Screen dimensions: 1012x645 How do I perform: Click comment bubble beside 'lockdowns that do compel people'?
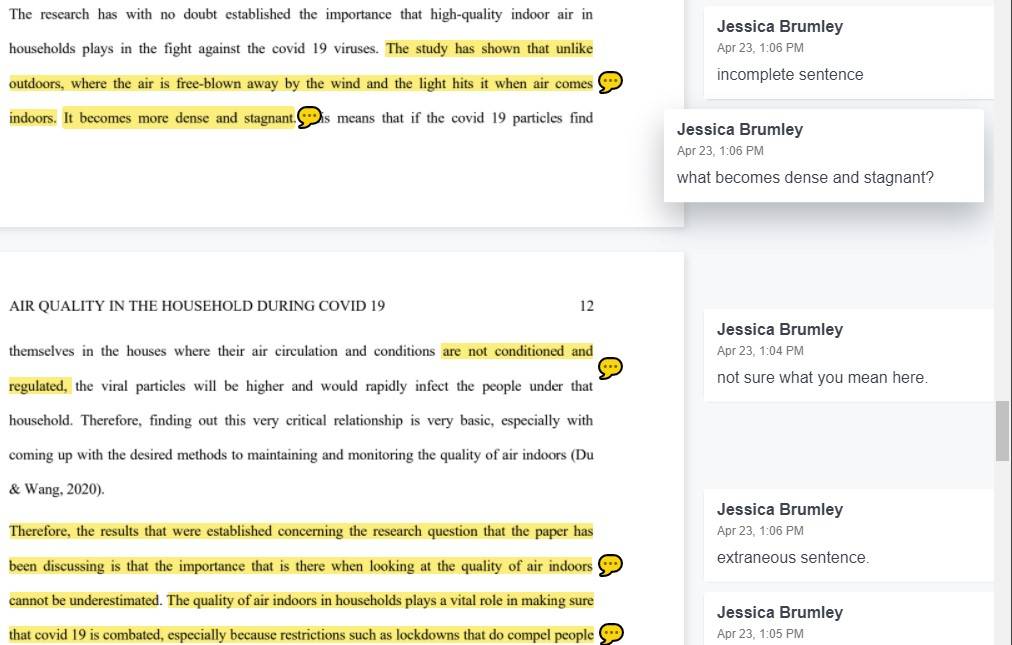(x=610, y=633)
